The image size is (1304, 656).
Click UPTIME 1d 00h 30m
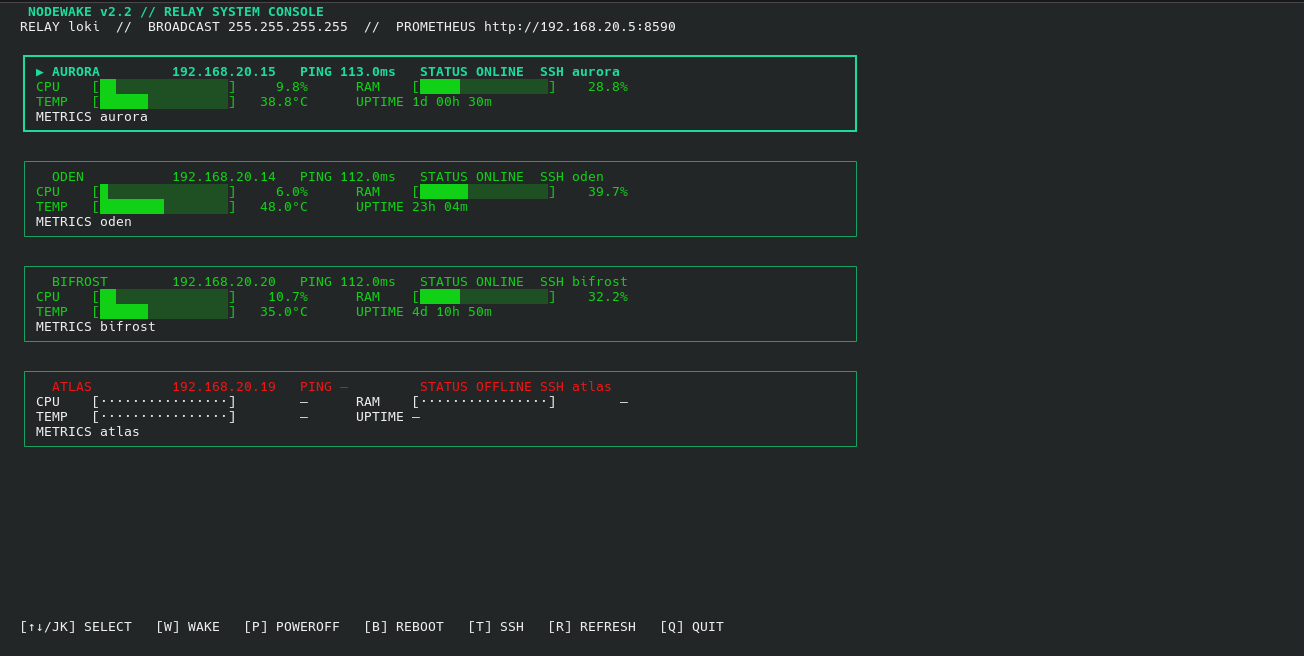pyautogui.click(x=424, y=102)
